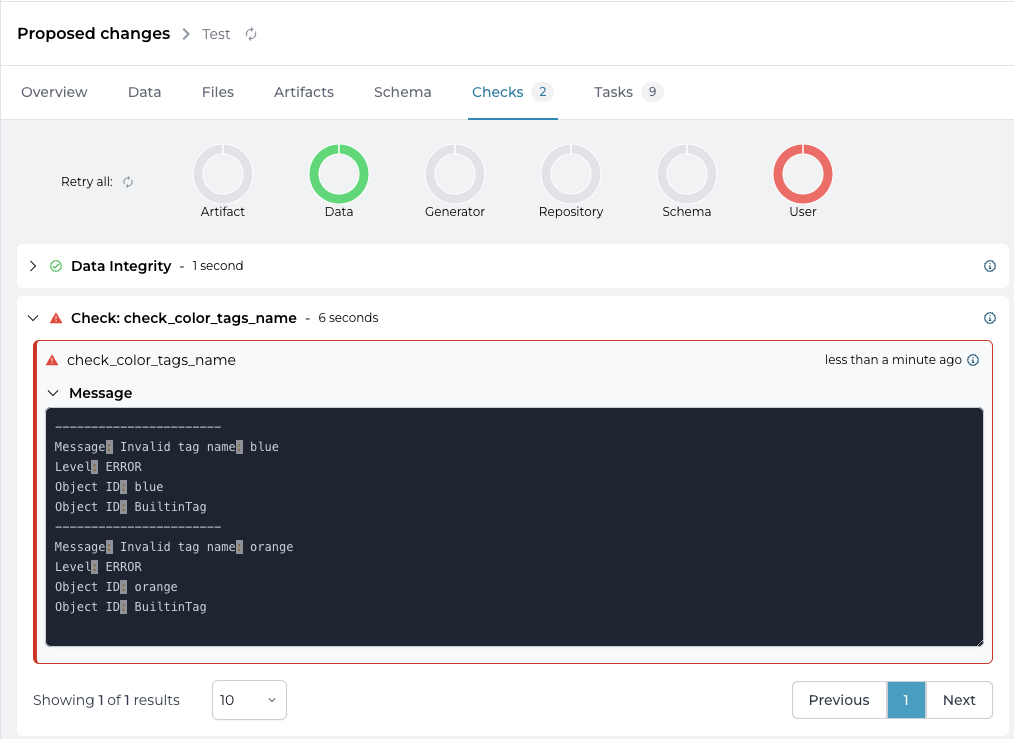Expand the Data Integrity section
This screenshot has width=1014, height=739.
33,266
